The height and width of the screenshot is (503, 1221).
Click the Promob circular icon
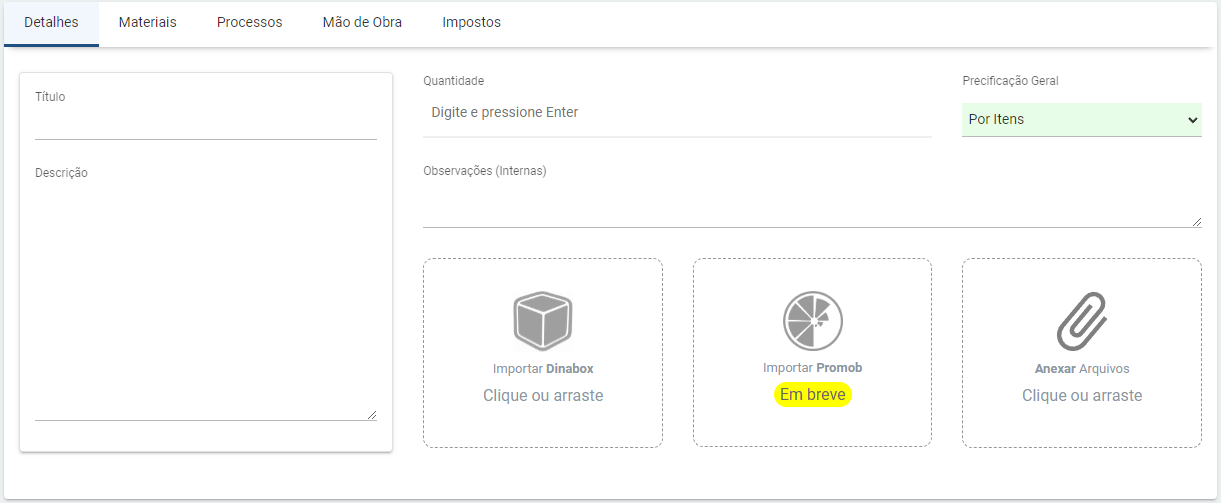click(x=812, y=320)
